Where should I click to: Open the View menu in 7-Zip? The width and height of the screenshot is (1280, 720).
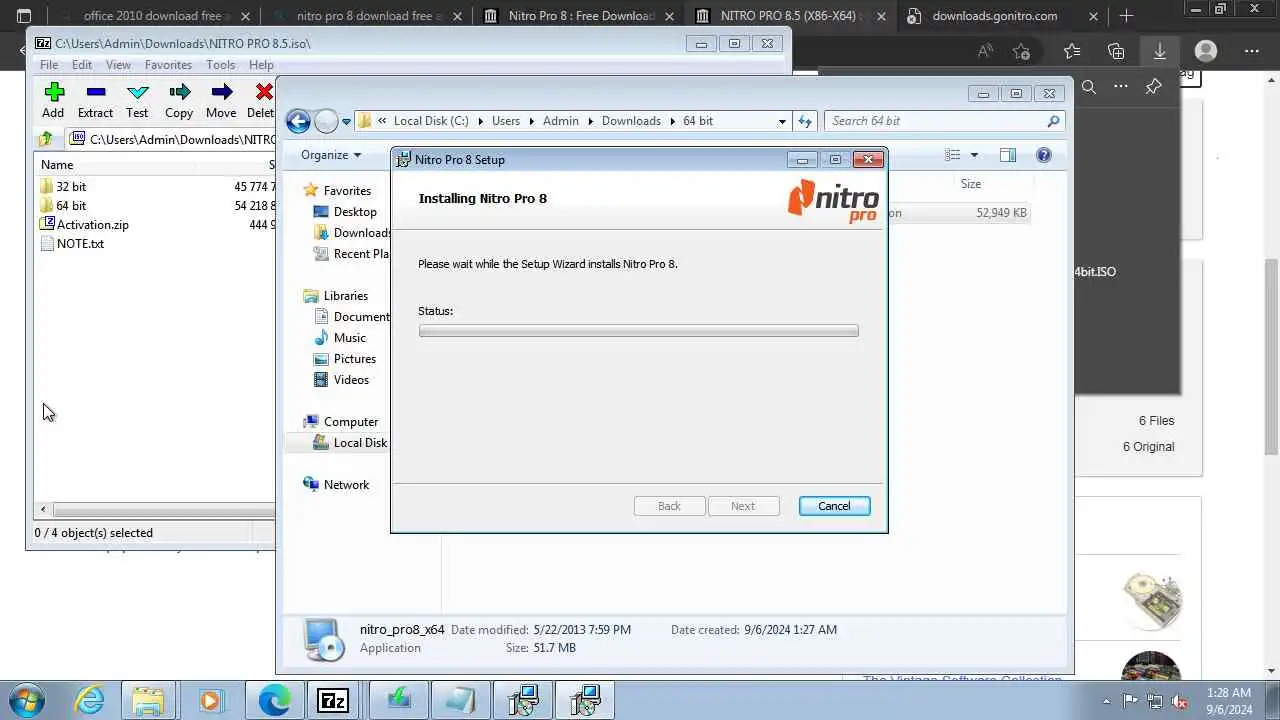[x=118, y=65]
